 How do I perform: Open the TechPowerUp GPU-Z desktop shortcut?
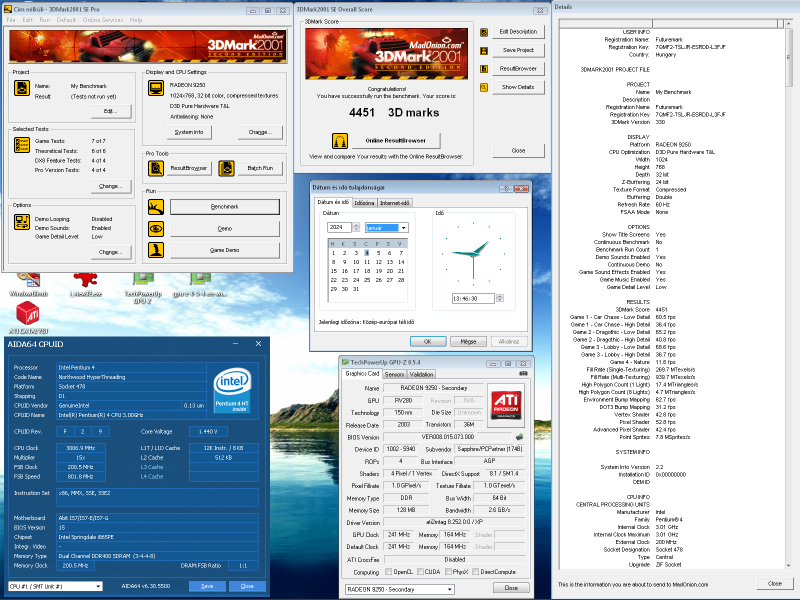(x=143, y=287)
